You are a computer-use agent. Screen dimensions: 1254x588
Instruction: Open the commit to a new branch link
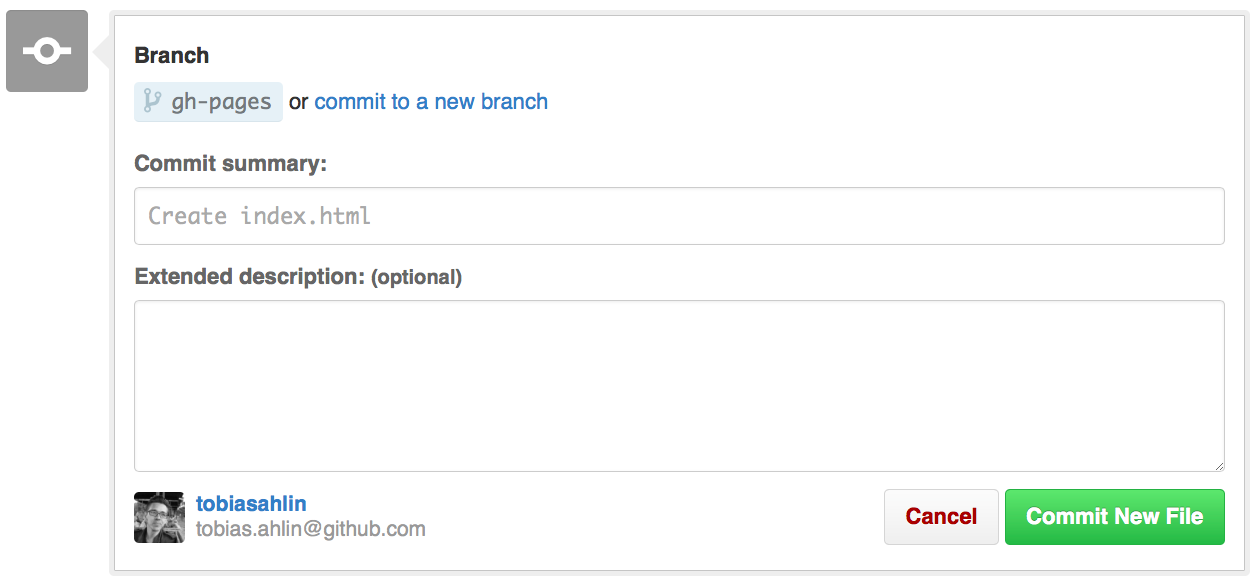point(431,102)
